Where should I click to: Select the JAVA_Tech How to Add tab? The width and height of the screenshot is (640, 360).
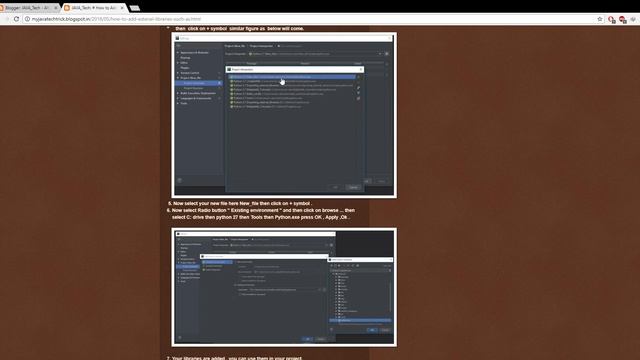(94, 8)
